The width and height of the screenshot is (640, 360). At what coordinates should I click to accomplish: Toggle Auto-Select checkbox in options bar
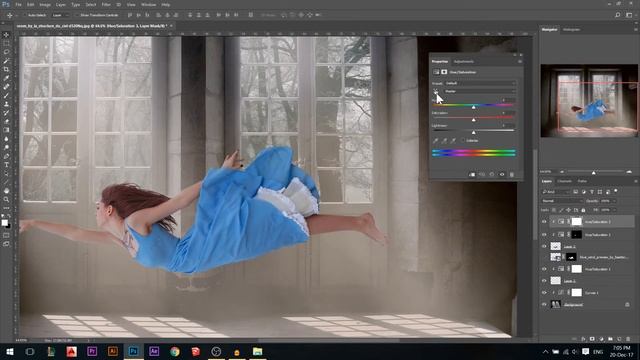(25, 15)
